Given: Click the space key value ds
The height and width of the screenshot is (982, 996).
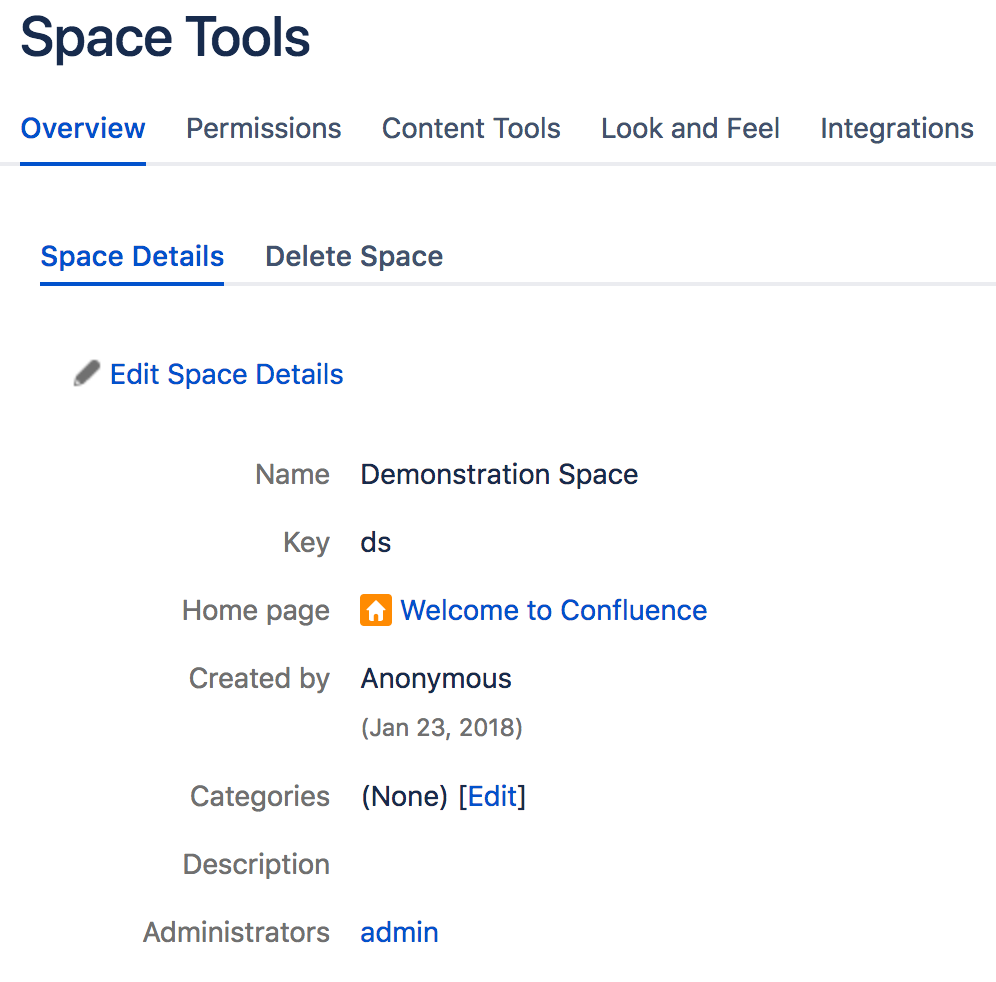Looking at the screenshot, I should (376, 542).
